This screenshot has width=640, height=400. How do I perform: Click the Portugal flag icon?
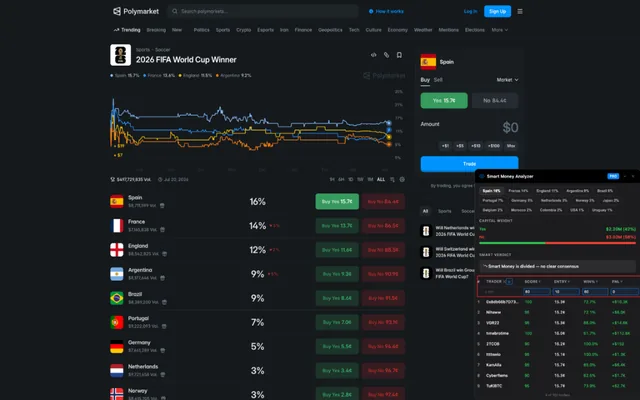[x=117, y=322]
